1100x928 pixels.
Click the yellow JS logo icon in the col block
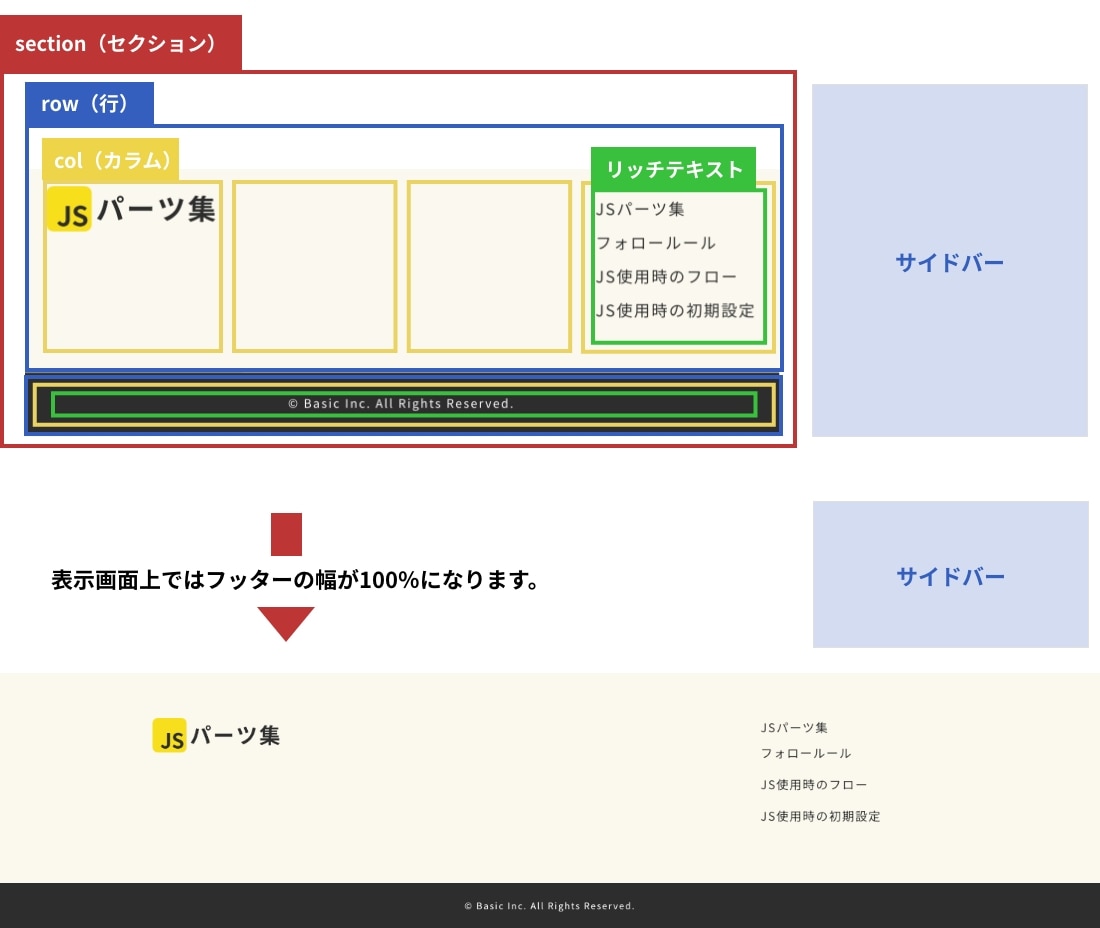68,209
